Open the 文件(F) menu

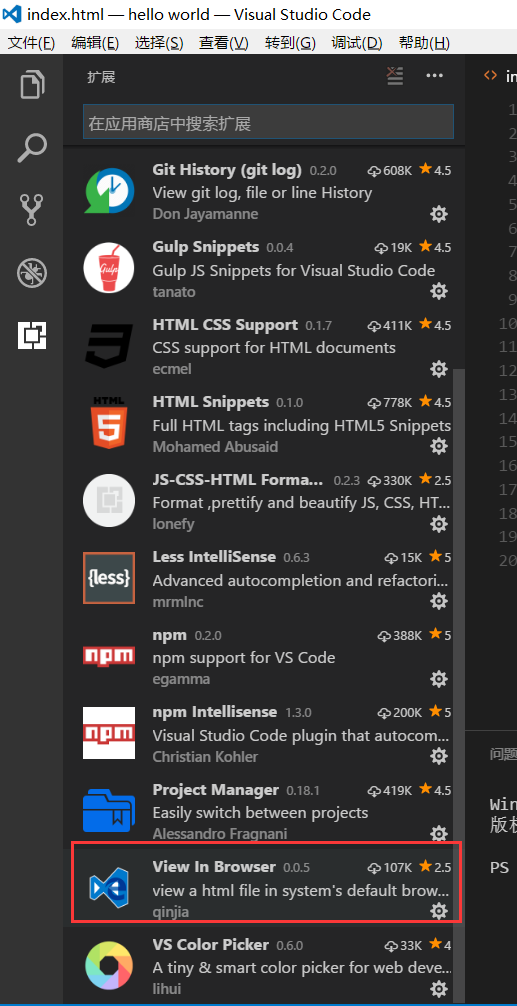click(31, 43)
